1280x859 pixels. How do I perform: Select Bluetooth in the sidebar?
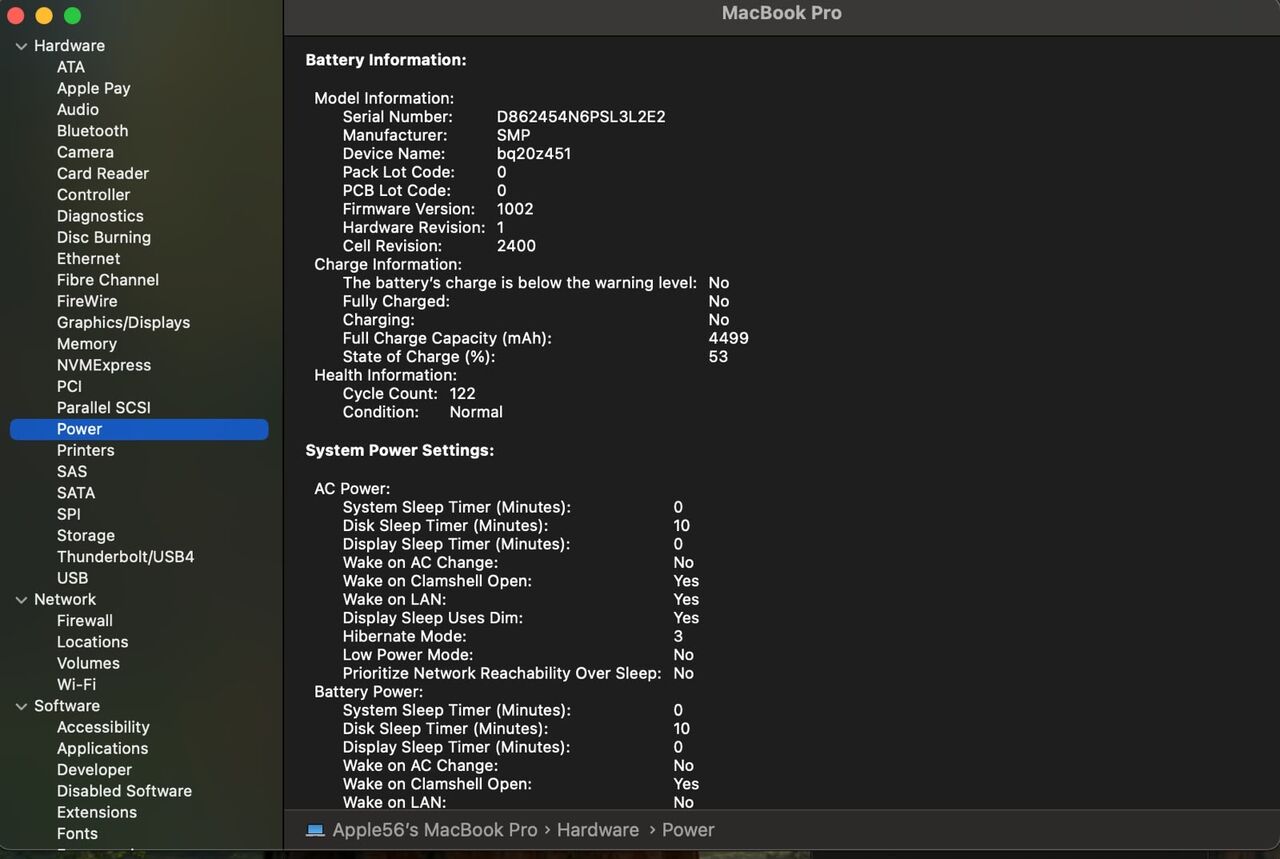(x=92, y=131)
